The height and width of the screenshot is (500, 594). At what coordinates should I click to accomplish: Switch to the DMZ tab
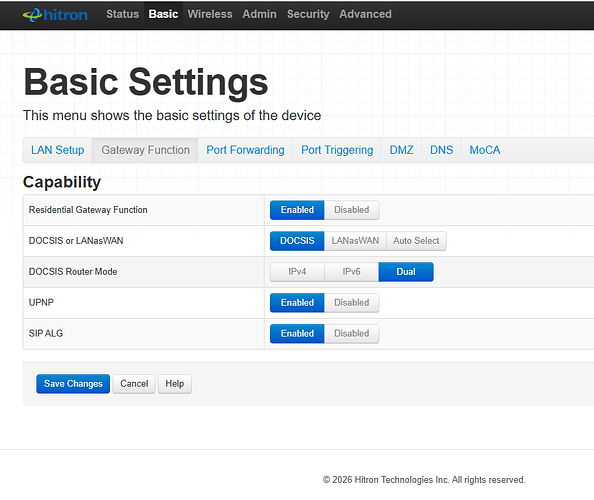point(402,150)
